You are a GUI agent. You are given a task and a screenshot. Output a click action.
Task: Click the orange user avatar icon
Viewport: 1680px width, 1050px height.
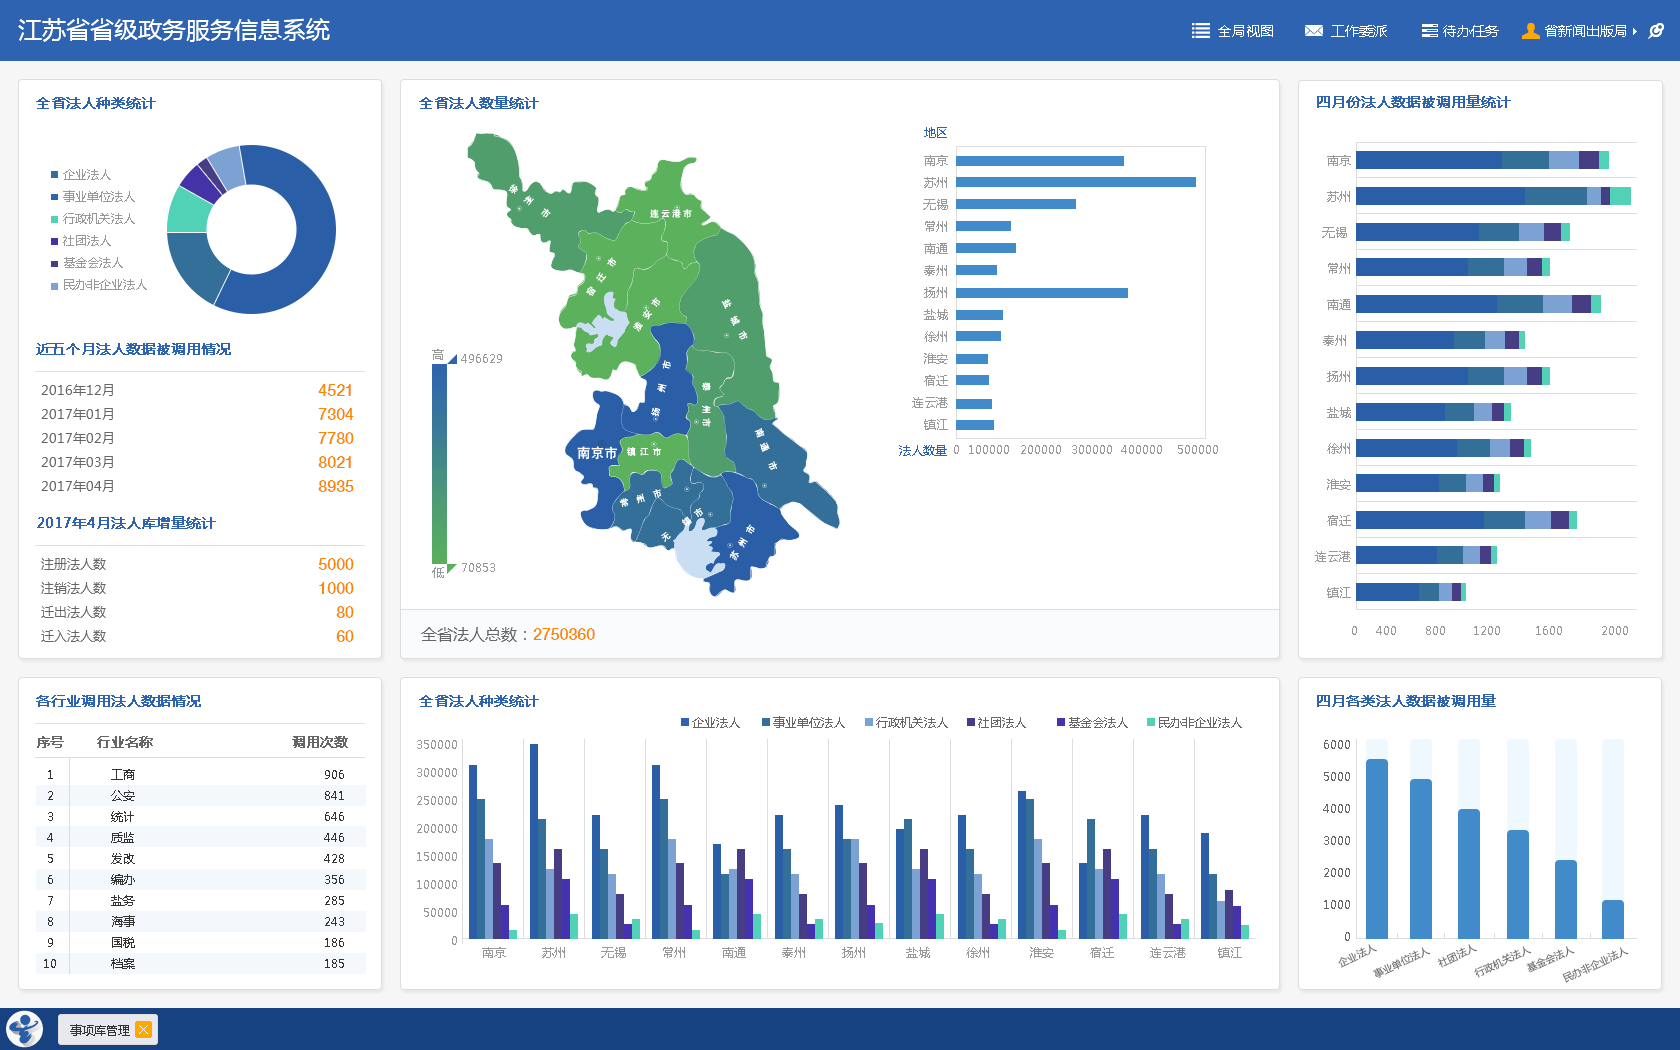pos(1530,31)
